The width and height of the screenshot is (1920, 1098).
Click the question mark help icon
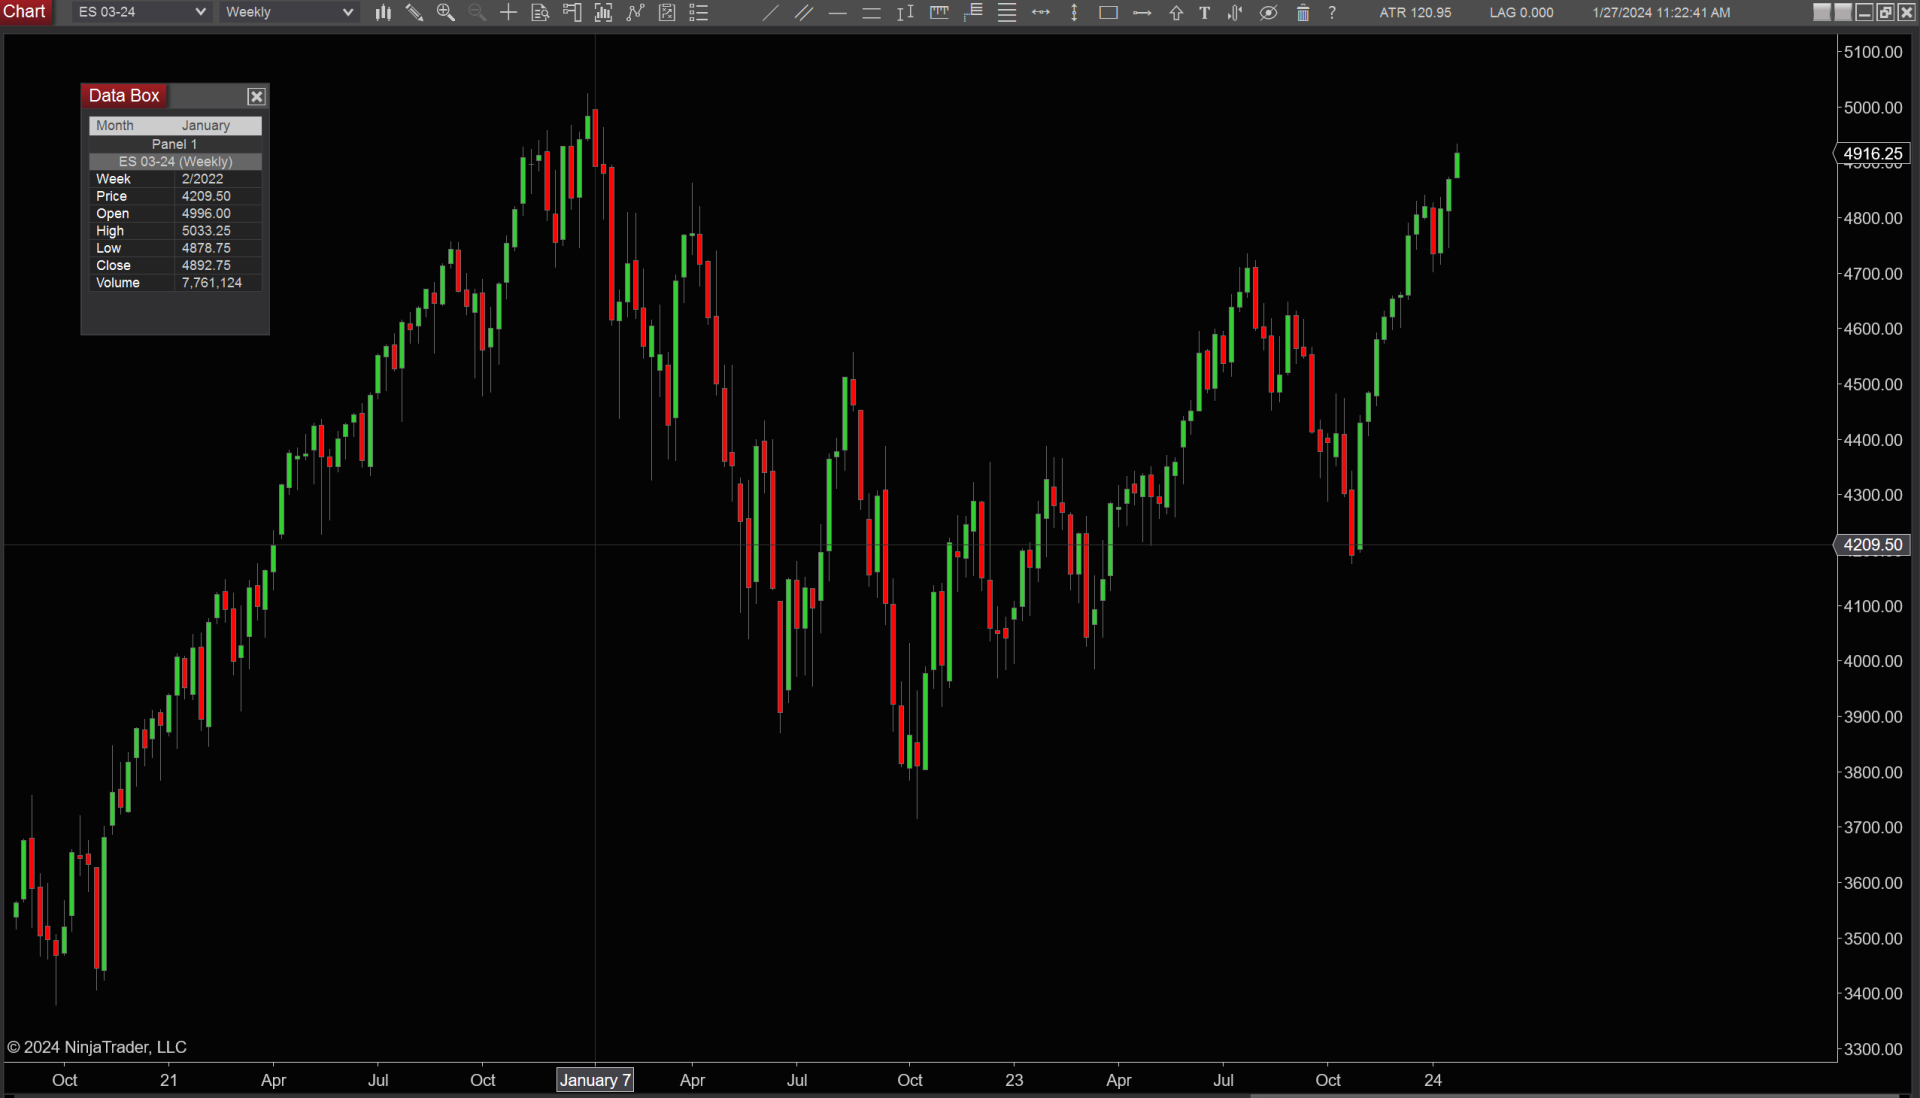pyautogui.click(x=1332, y=13)
